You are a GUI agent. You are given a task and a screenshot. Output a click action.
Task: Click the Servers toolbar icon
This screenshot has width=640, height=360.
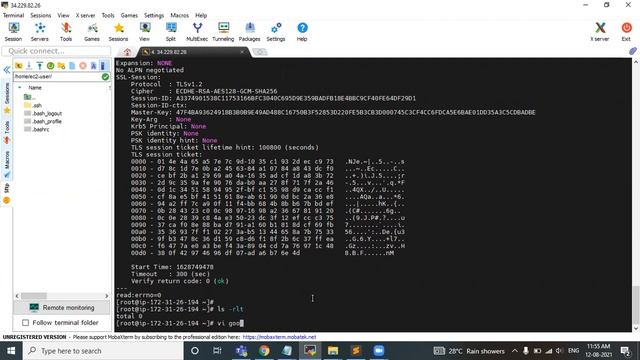point(40,32)
